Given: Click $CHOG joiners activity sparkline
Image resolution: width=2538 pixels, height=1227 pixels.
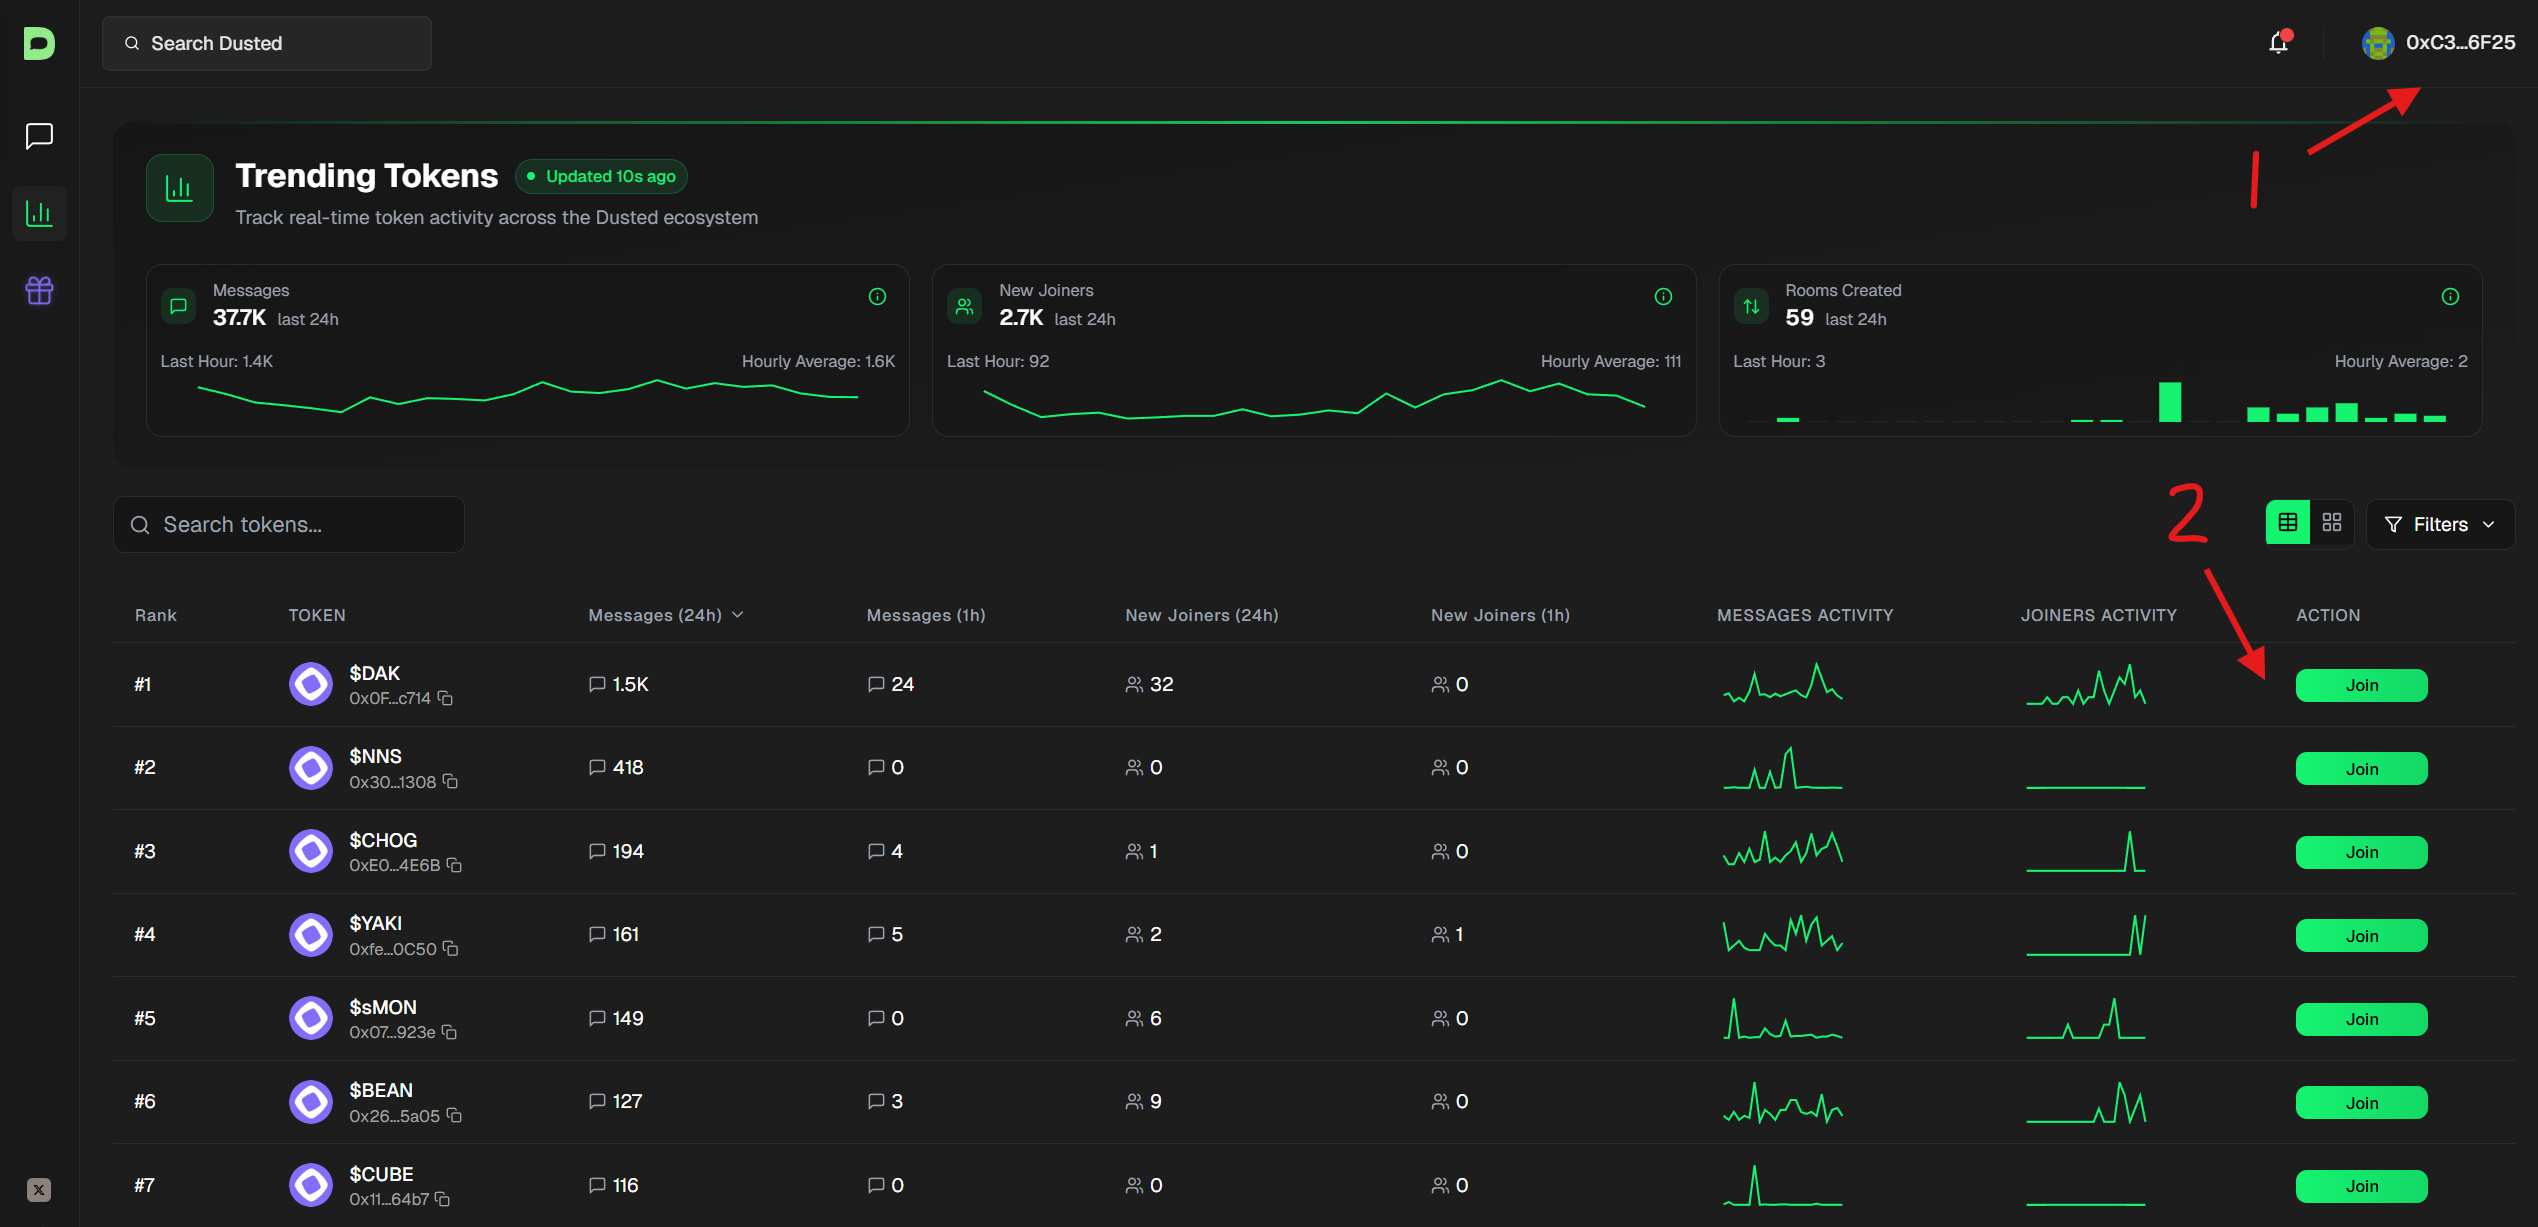Looking at the screenshot, I should point(2086,851).
